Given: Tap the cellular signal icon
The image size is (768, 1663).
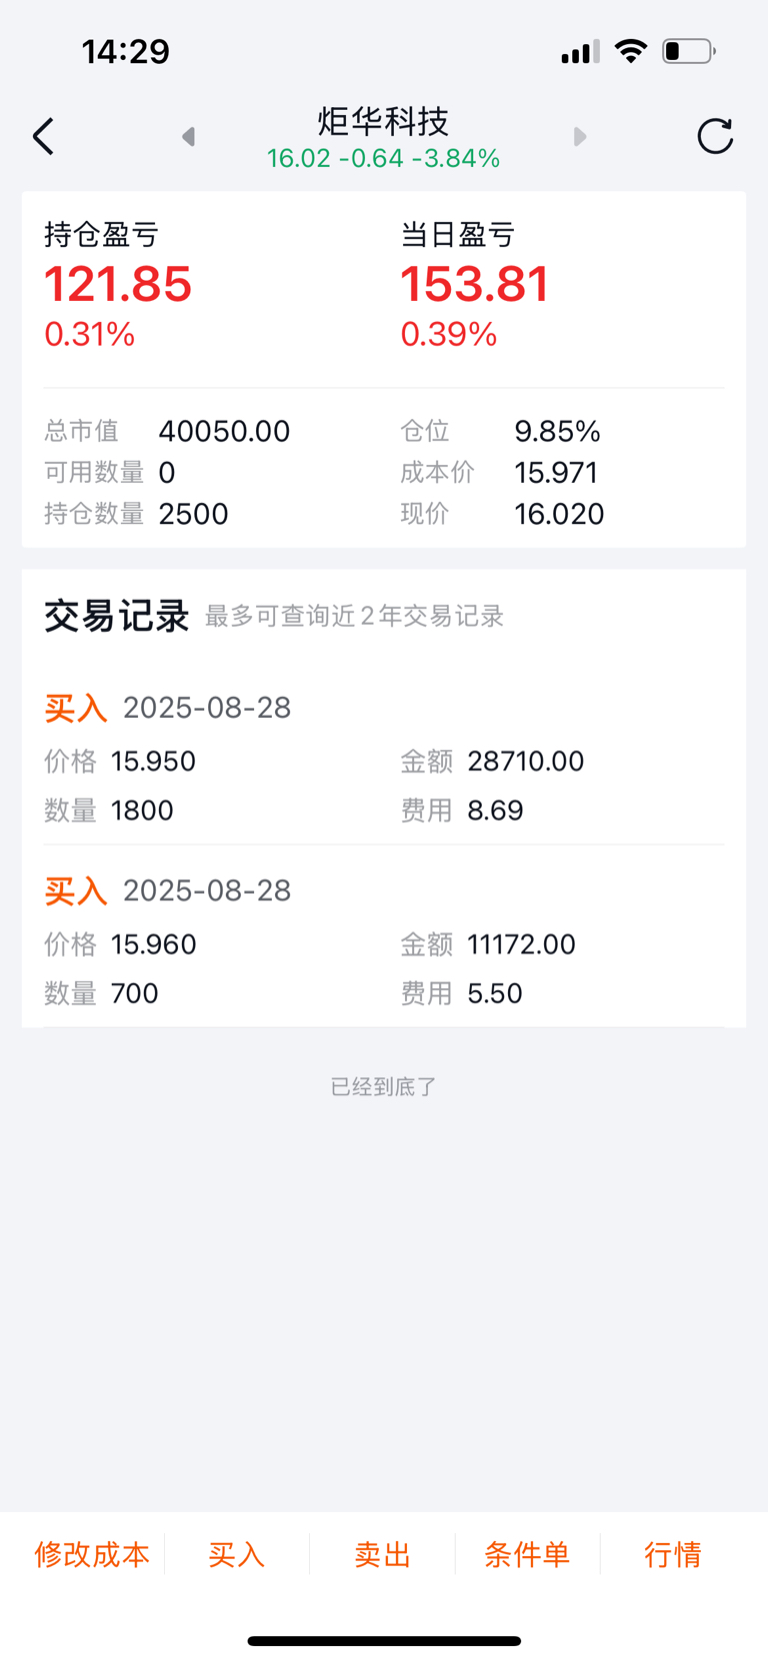Looking at the screenshot, I should (580, 52).
